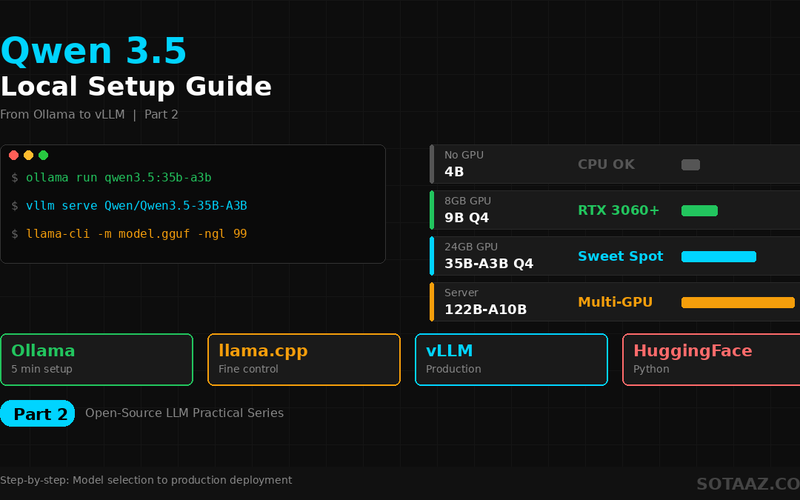Click 'Step-by-step: Model selection to production deployment' text
The height and width of the screenshot is (500, 800).
146,480
